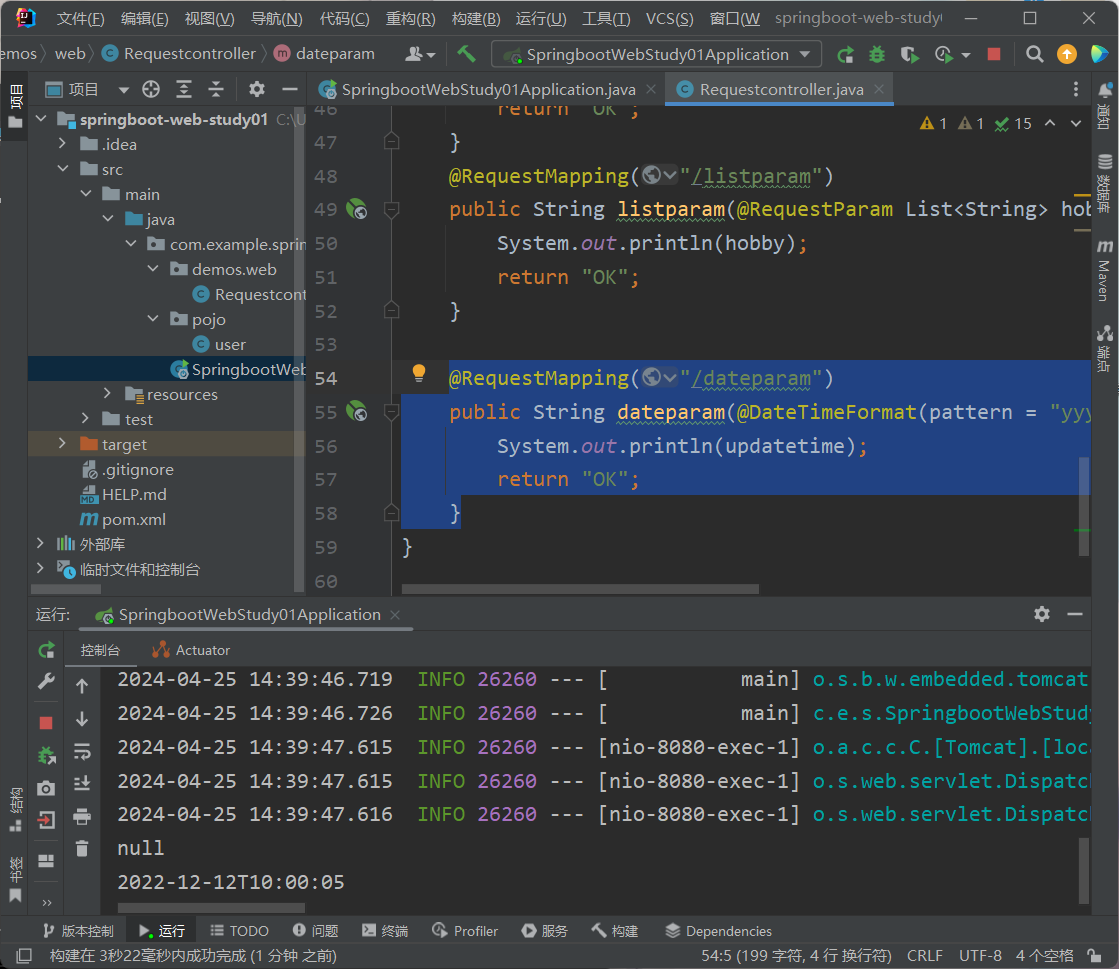Clear console output with trash icon
This screenshot has width=1119, height=969.
[x=82, y=849]
